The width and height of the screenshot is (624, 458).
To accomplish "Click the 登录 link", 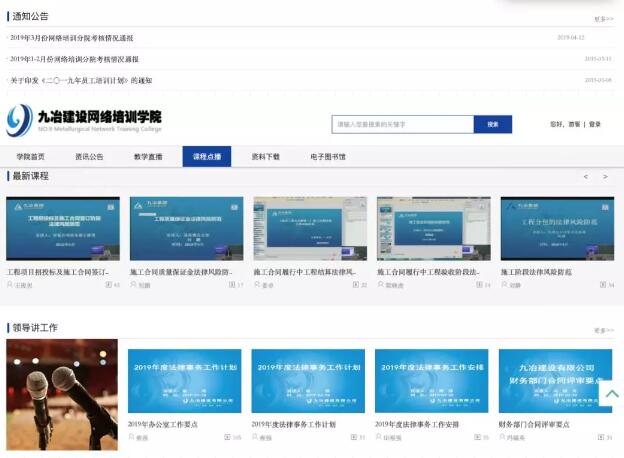I will click(x=595, y=125).
